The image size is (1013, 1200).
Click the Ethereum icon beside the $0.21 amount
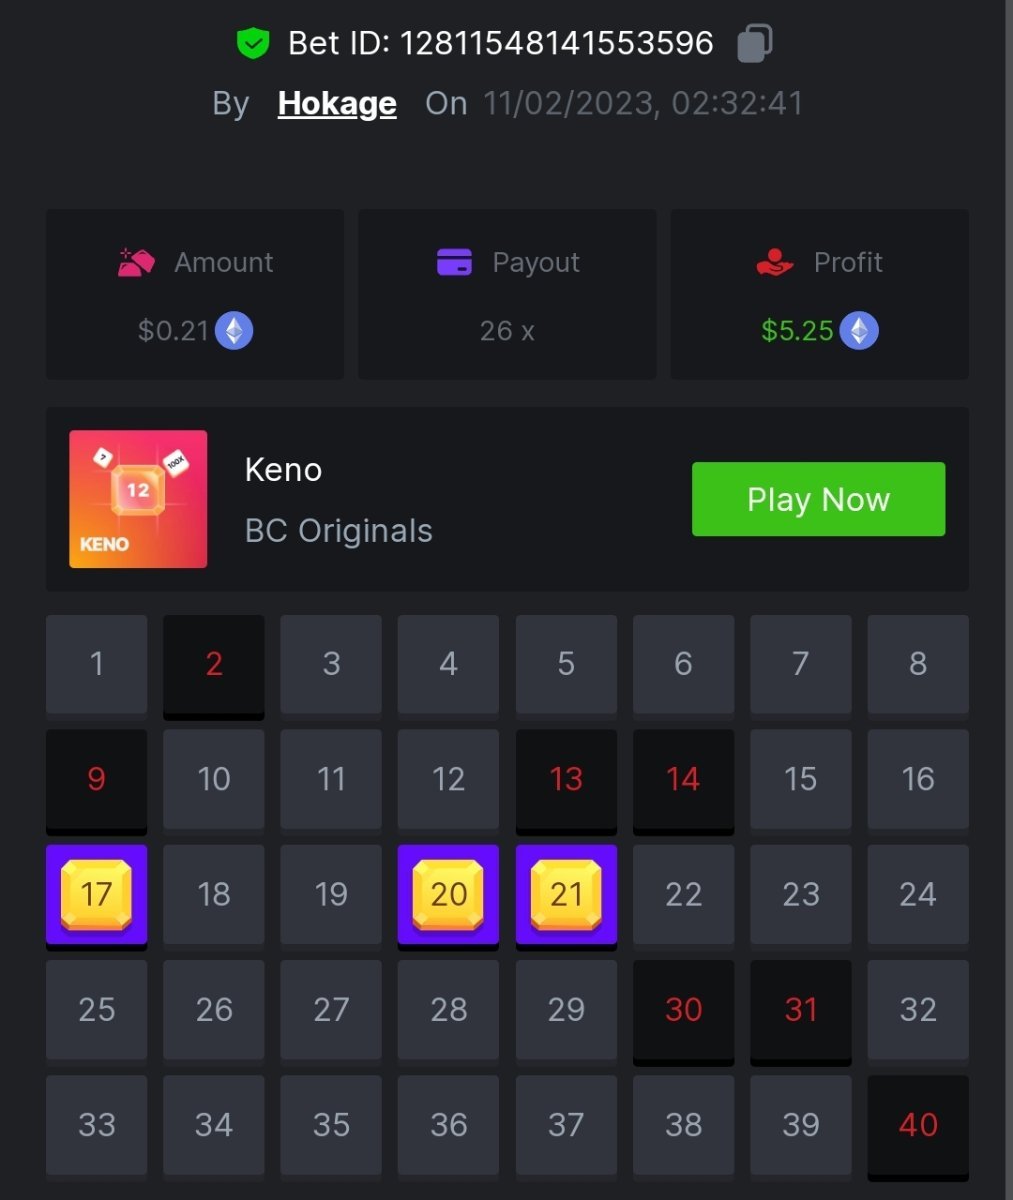[x=234, y=331]
